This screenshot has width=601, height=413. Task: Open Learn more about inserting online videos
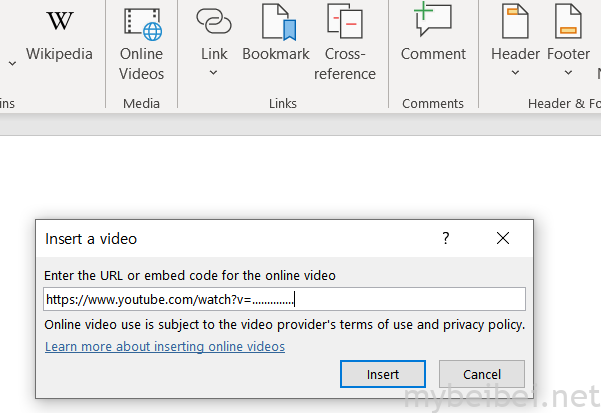coord(165,346)
